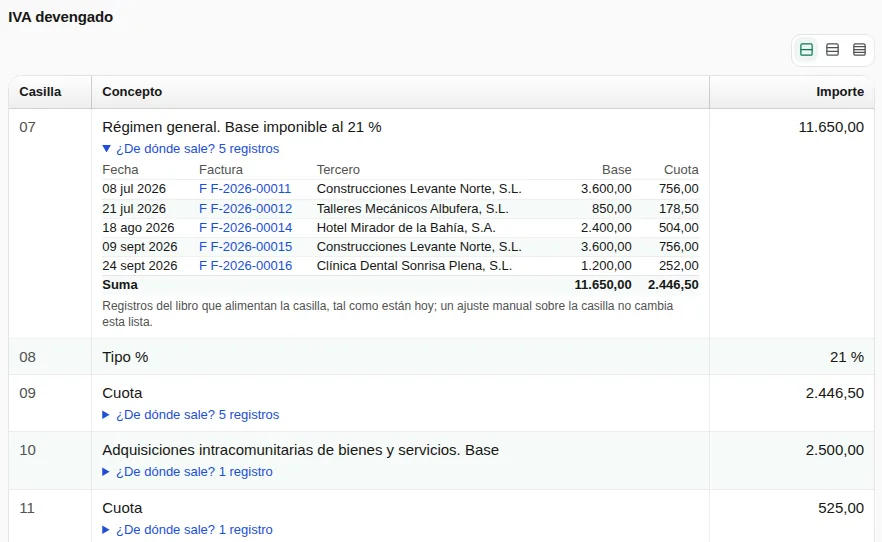The width and height of the screenshot is (882, 542).
Task: Click casilla 09 importe 2.446,50
Action: pyautogui.click(x=835, y=393)
